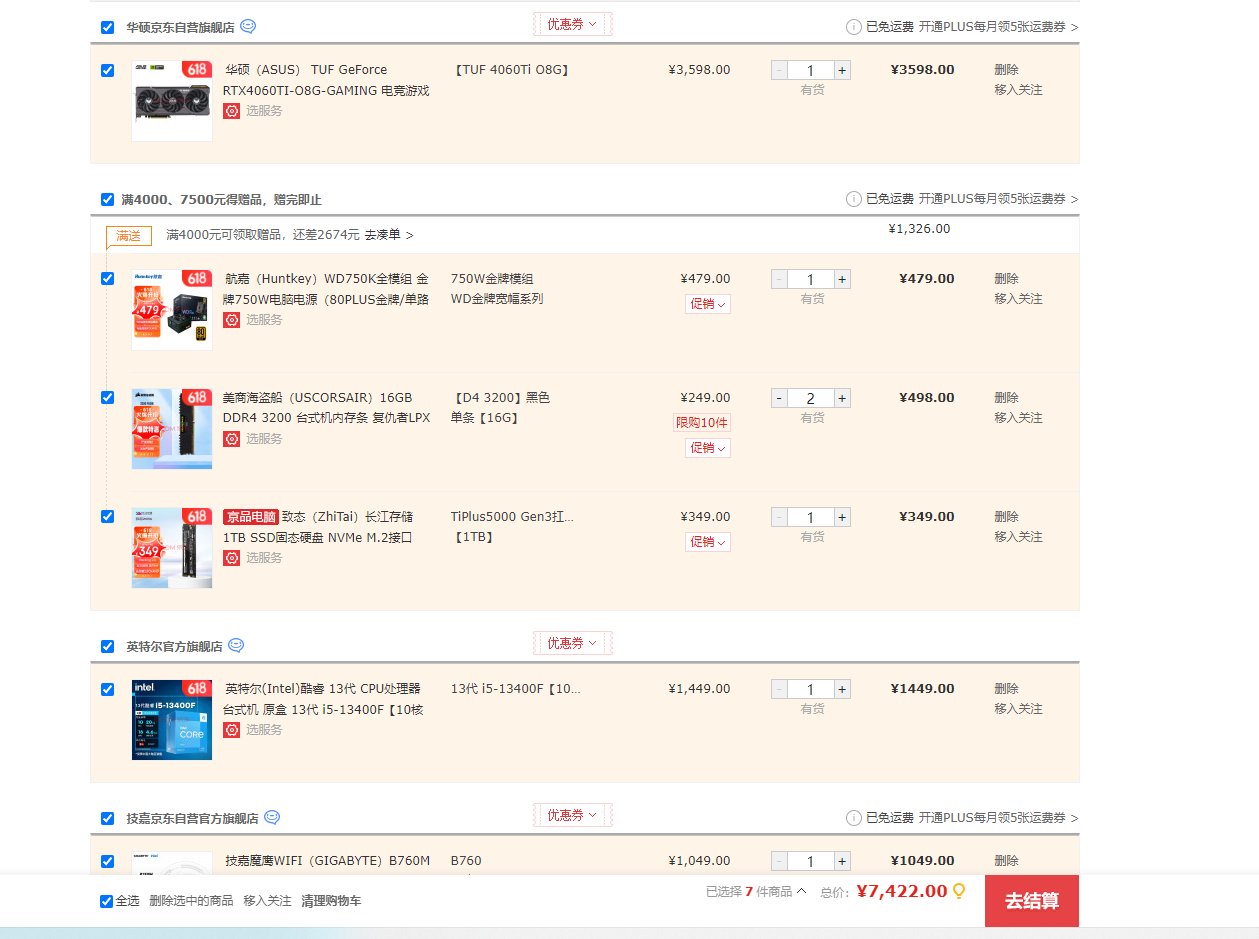The height and width of the screenshot is (939, 1259).
Task: Move Corsair memory to 关注 list
Action: point(1018,418)
